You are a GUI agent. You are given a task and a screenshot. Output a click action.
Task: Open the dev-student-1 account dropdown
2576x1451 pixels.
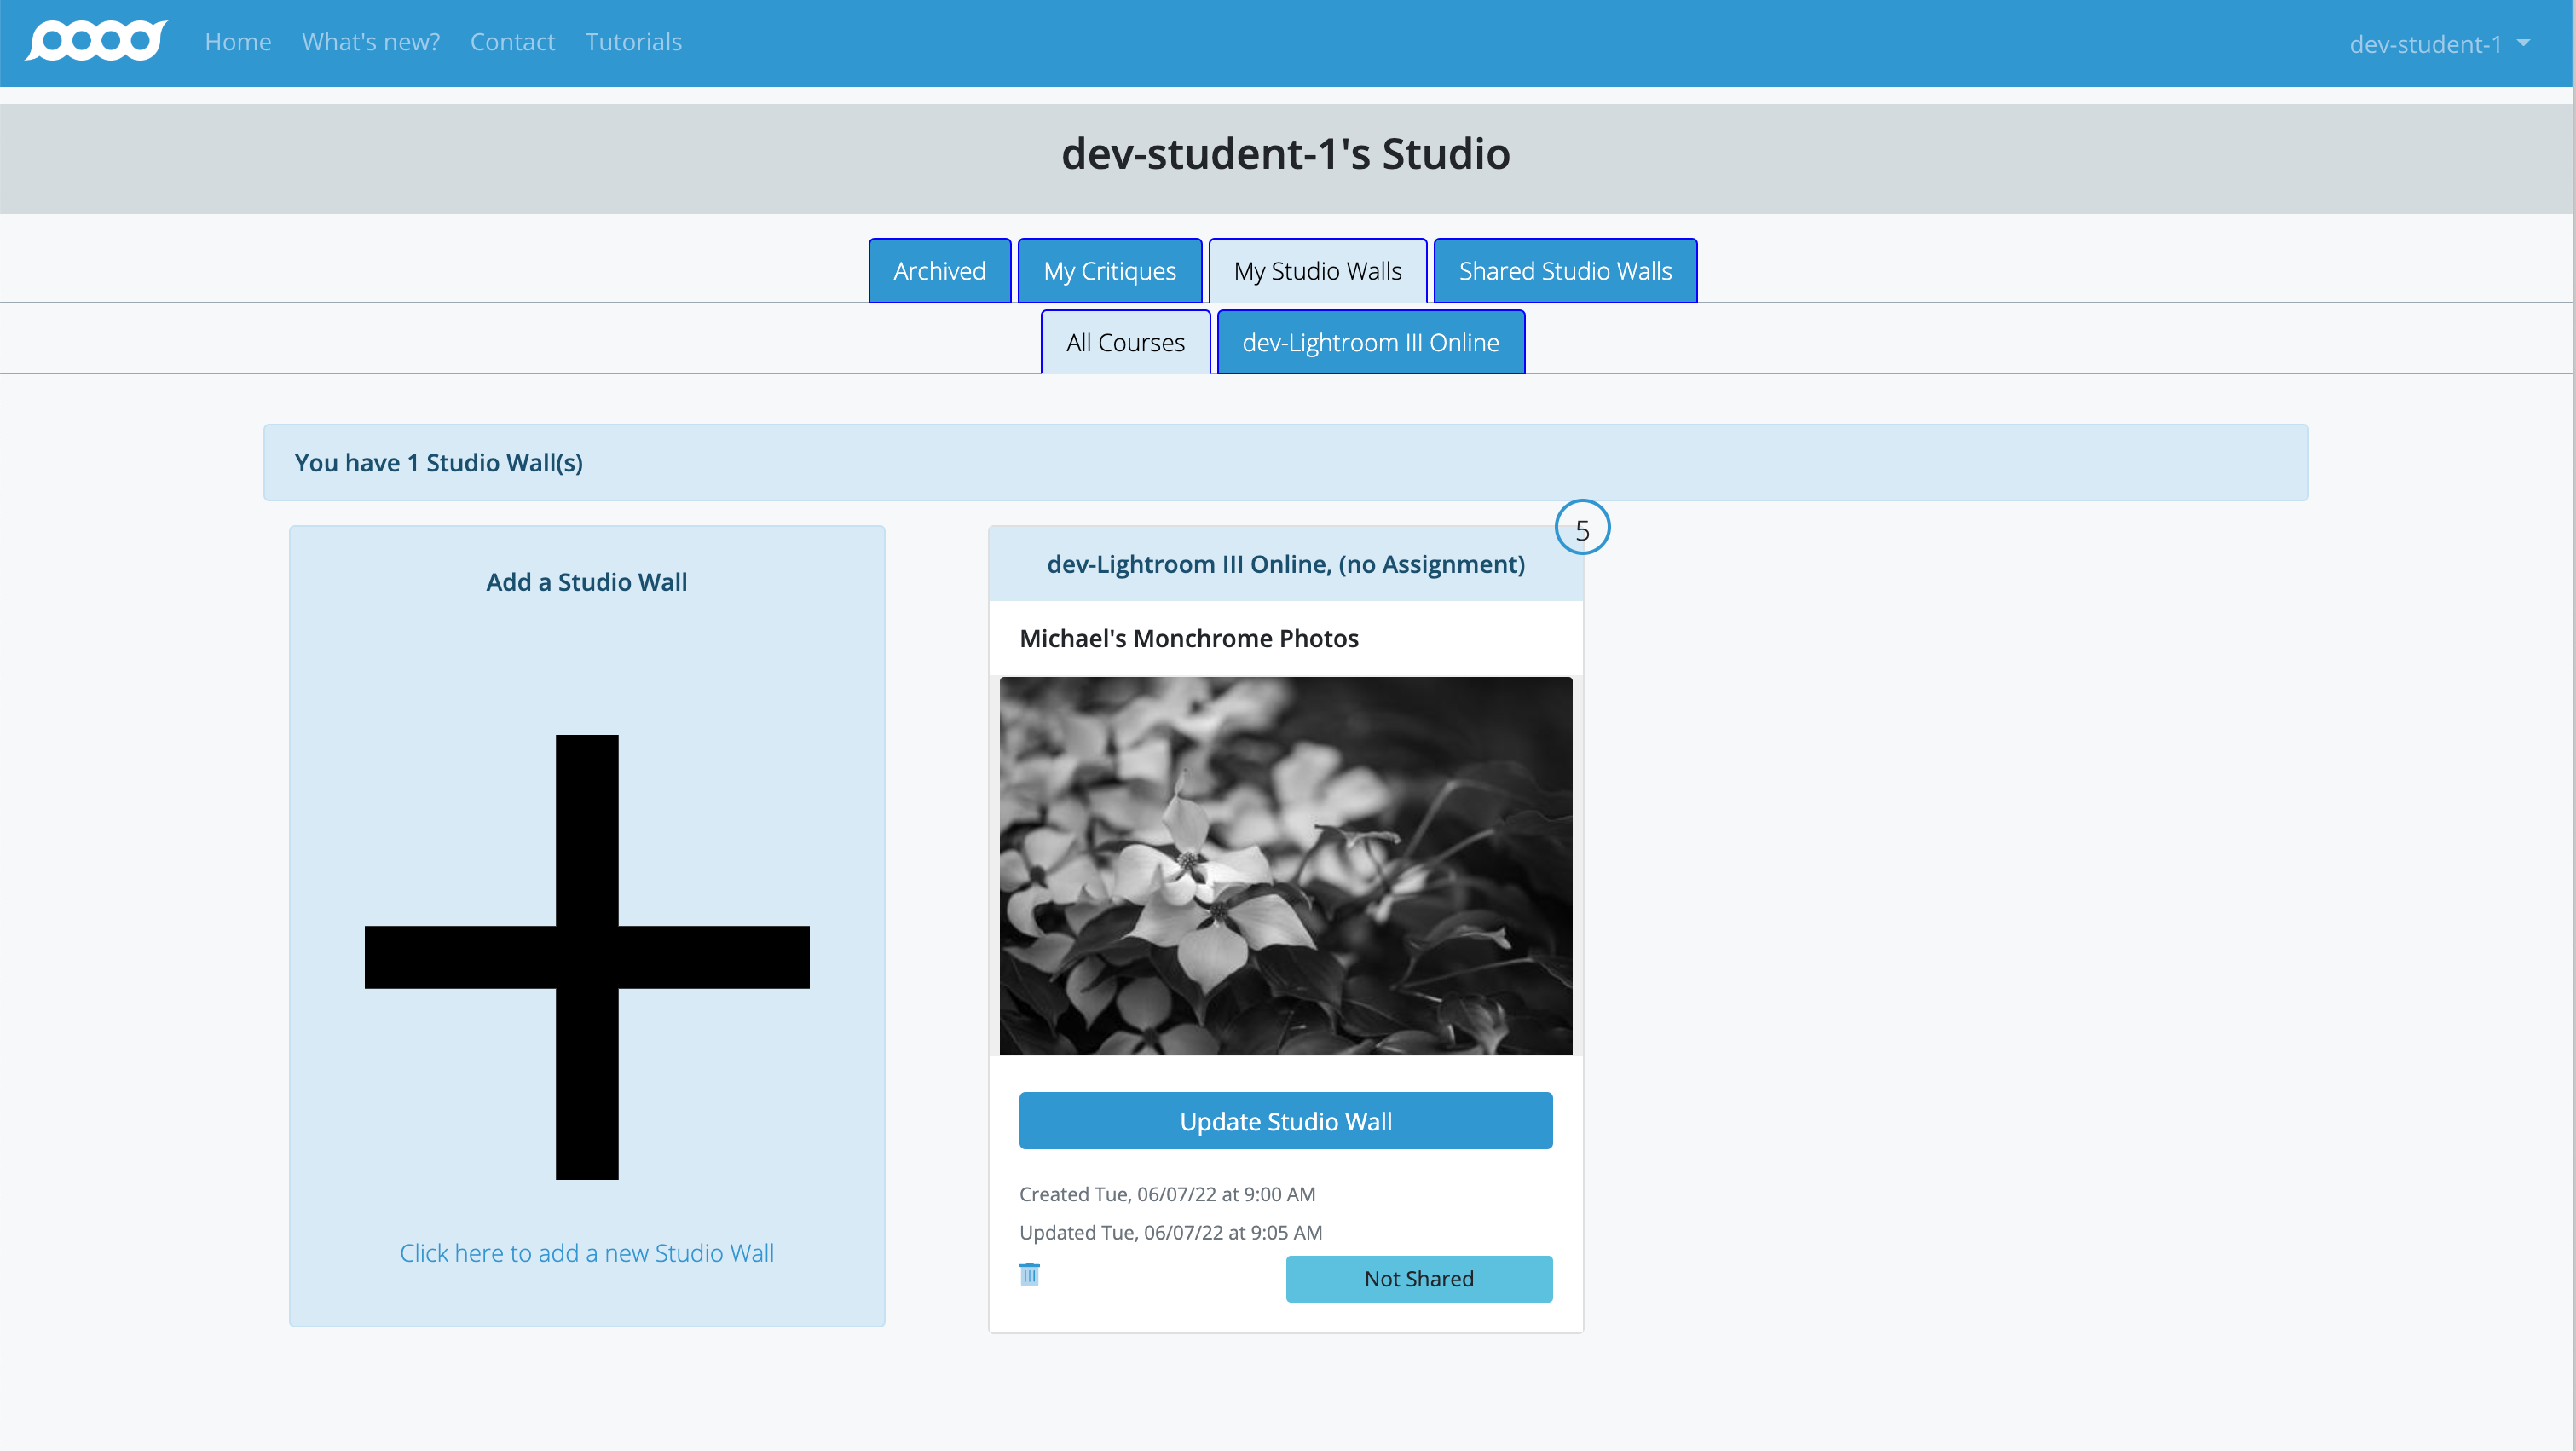click(2438, 43)
